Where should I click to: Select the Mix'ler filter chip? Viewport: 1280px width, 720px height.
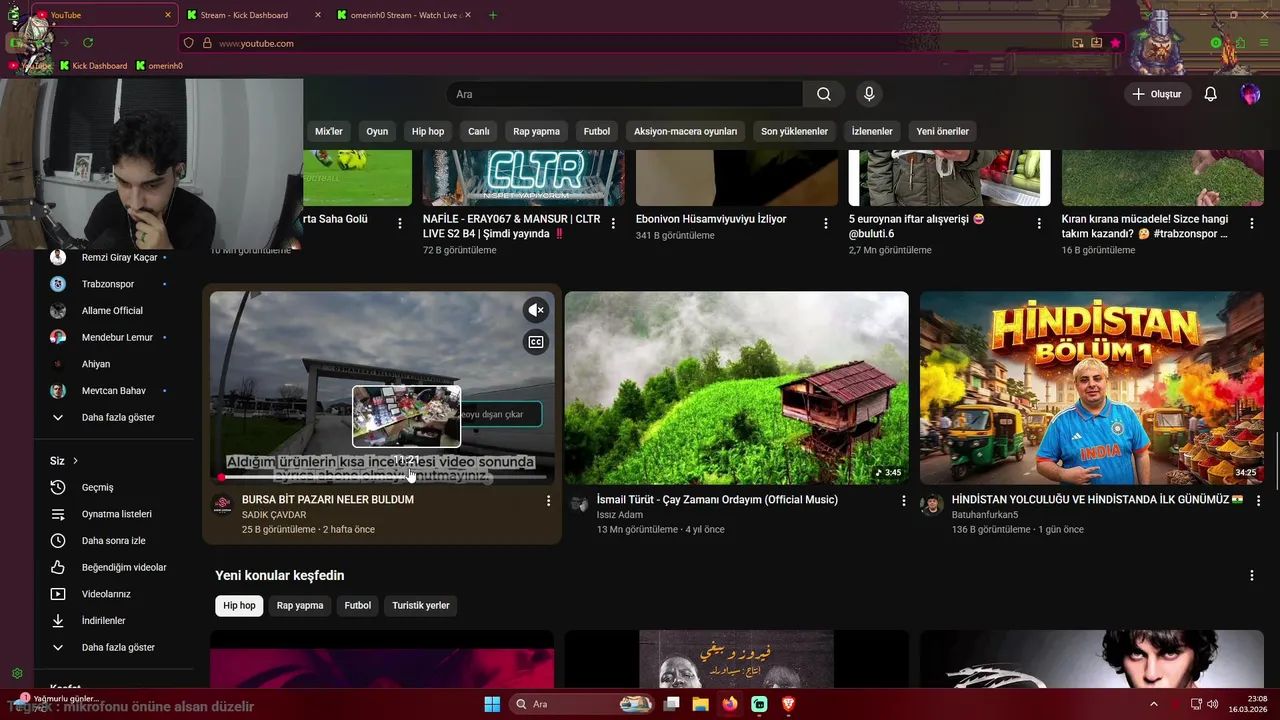(329, 131)
